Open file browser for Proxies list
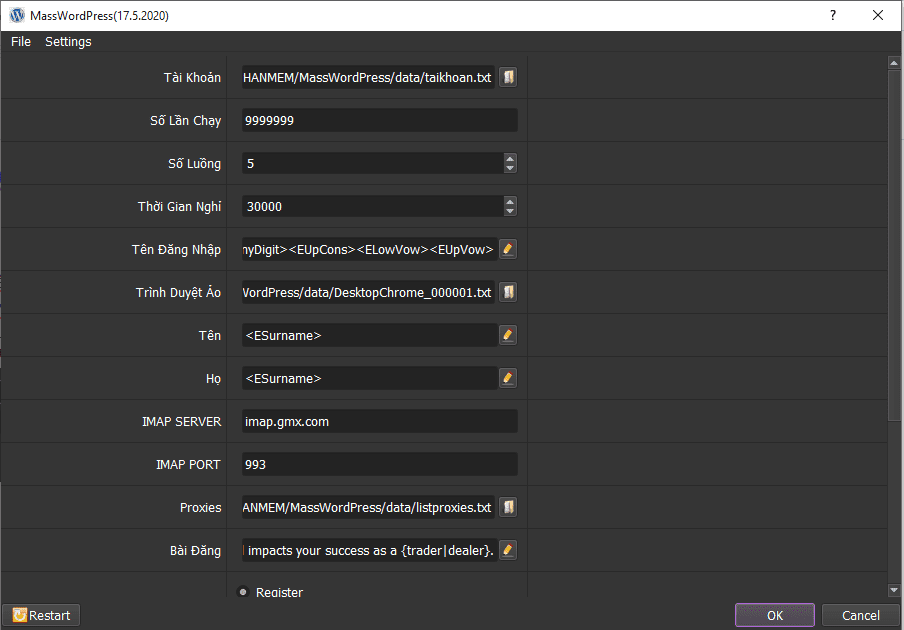This screenshot has width=904, height=630. 508,507
